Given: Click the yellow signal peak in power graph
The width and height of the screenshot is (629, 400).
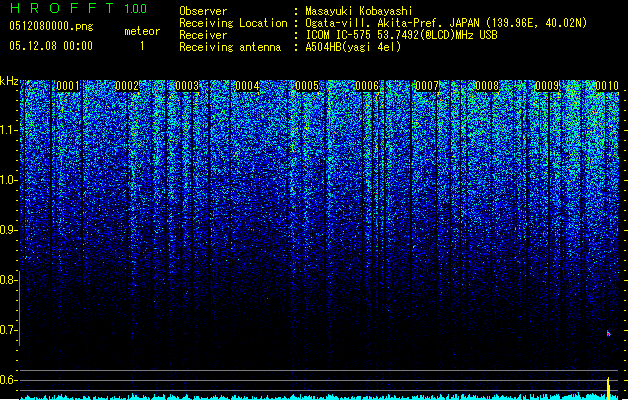Looking at the screenshot, I should pyautogui.click(x=609, y=388).
